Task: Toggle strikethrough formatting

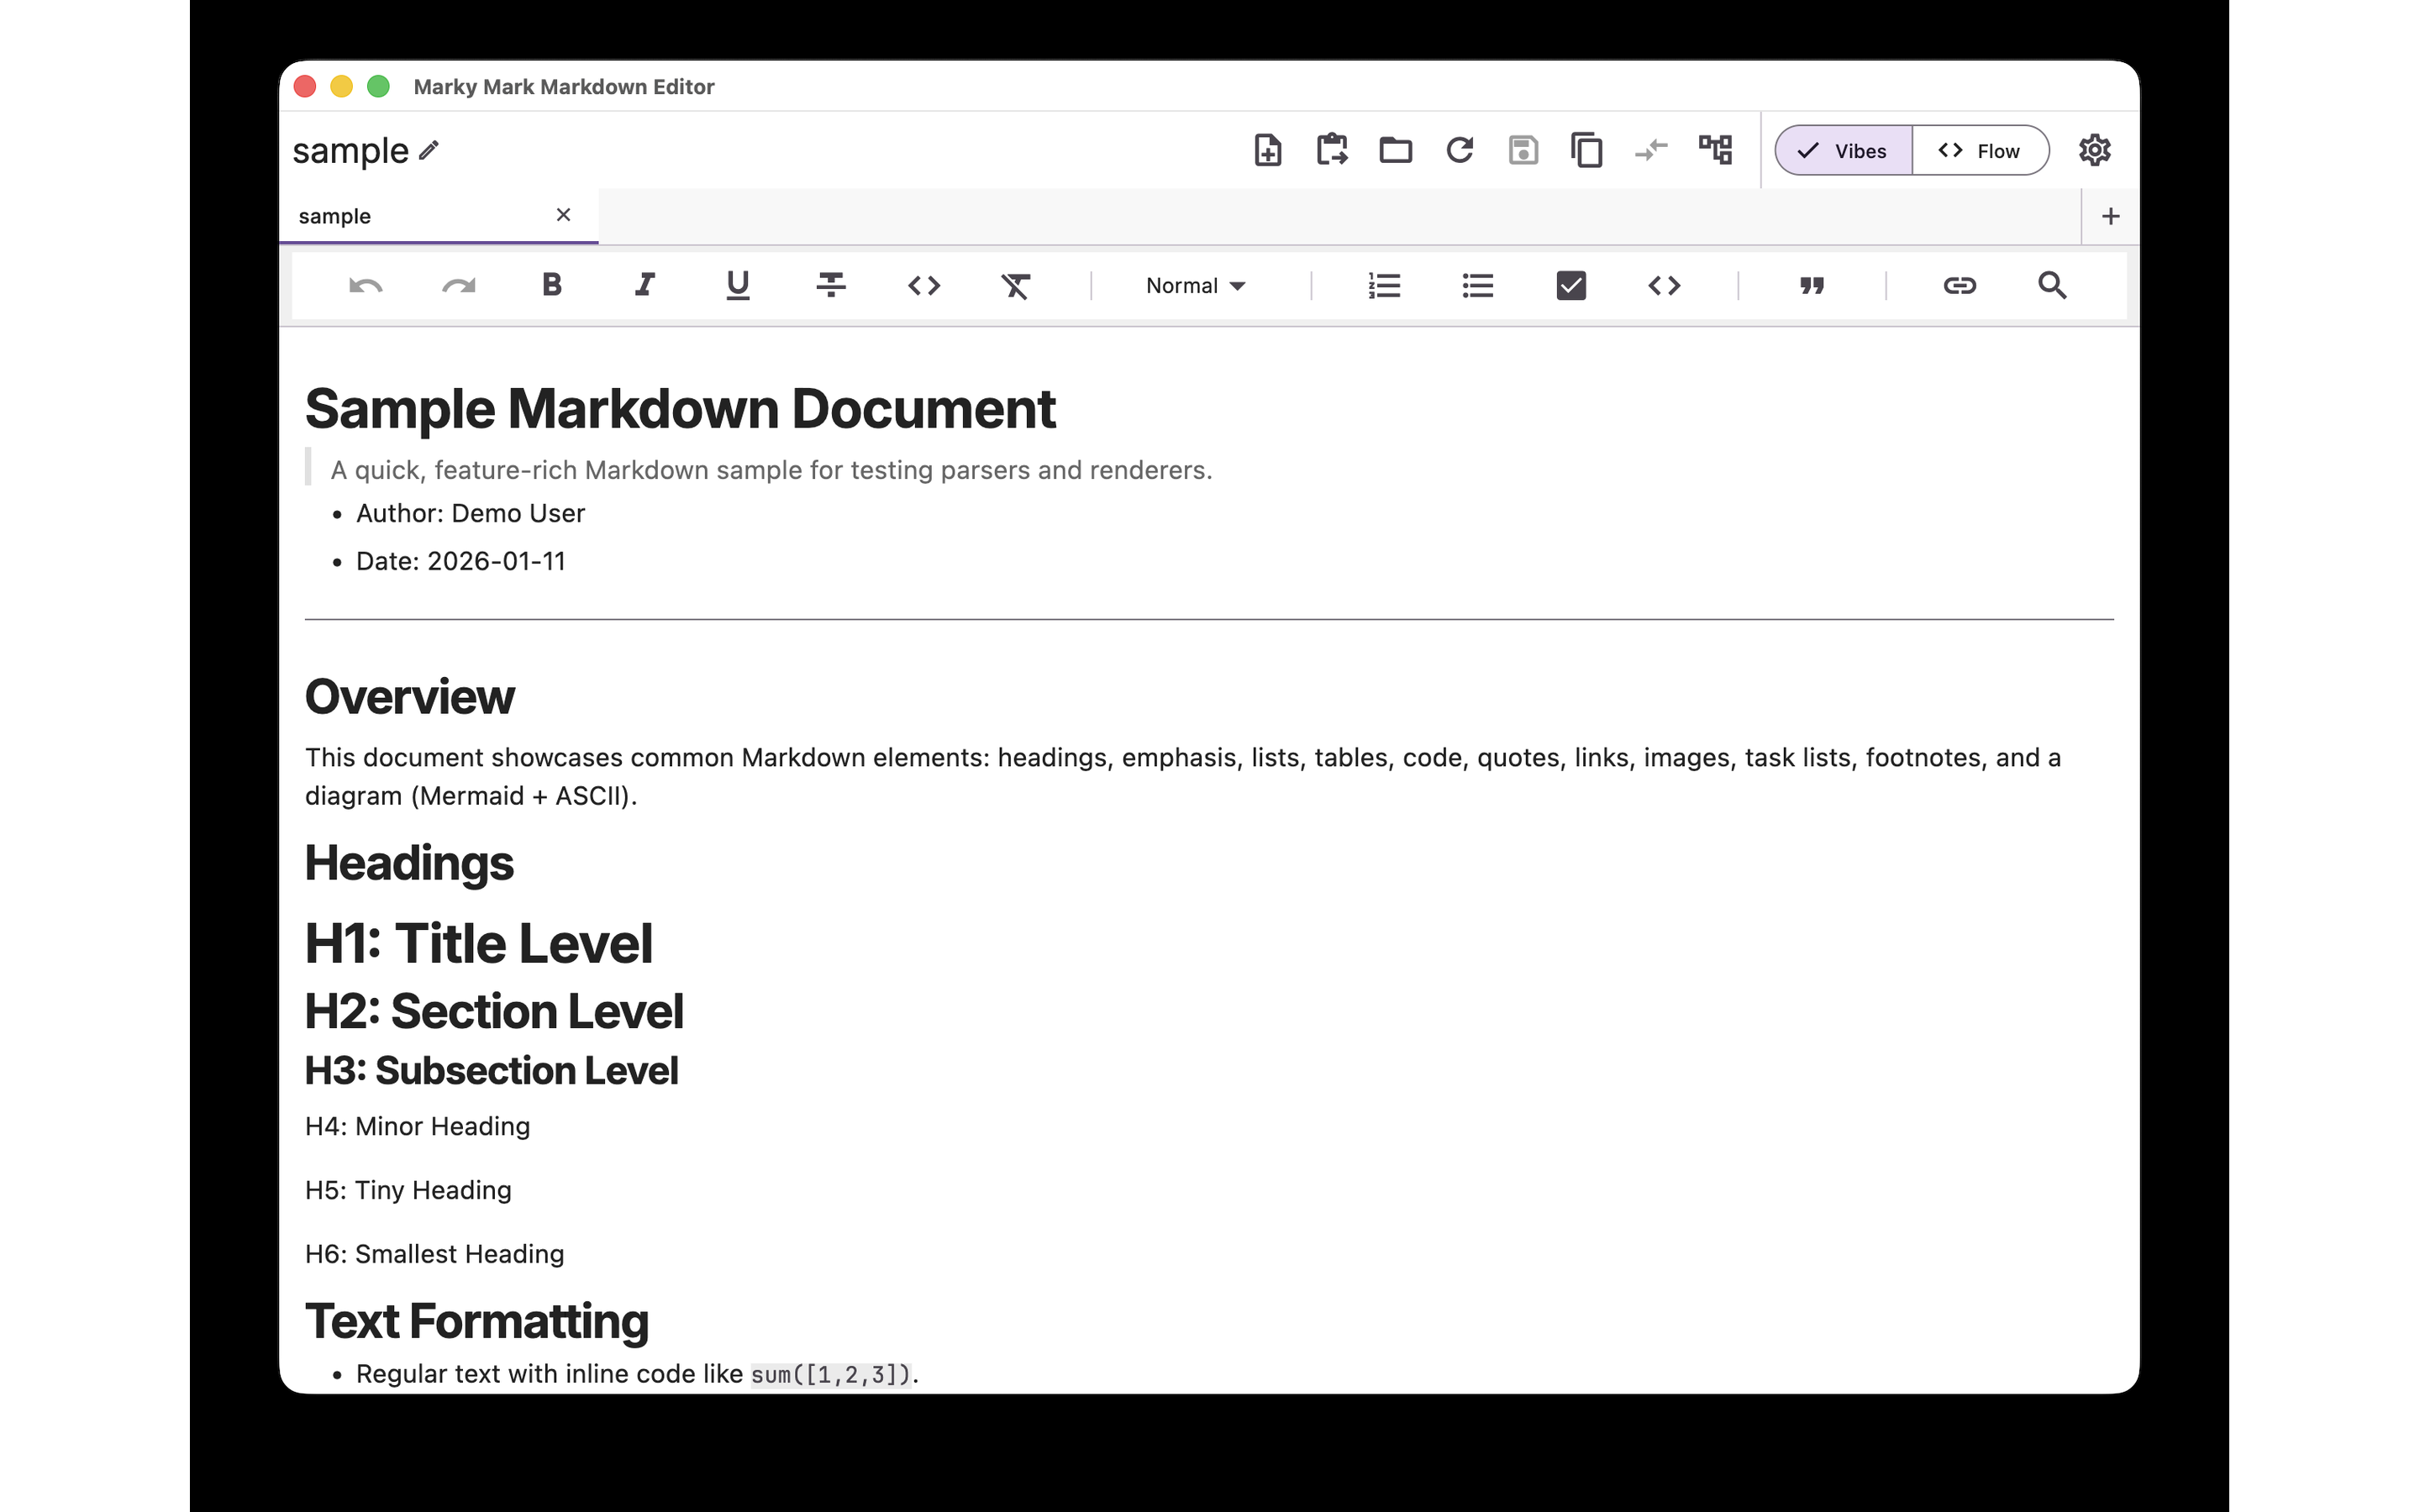Action: 831,286
